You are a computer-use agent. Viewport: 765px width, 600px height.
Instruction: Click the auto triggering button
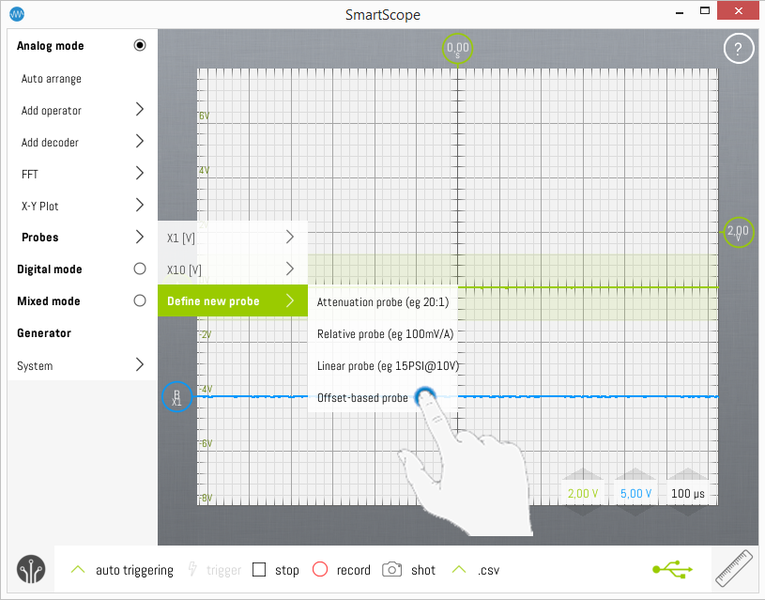point(121,570)
